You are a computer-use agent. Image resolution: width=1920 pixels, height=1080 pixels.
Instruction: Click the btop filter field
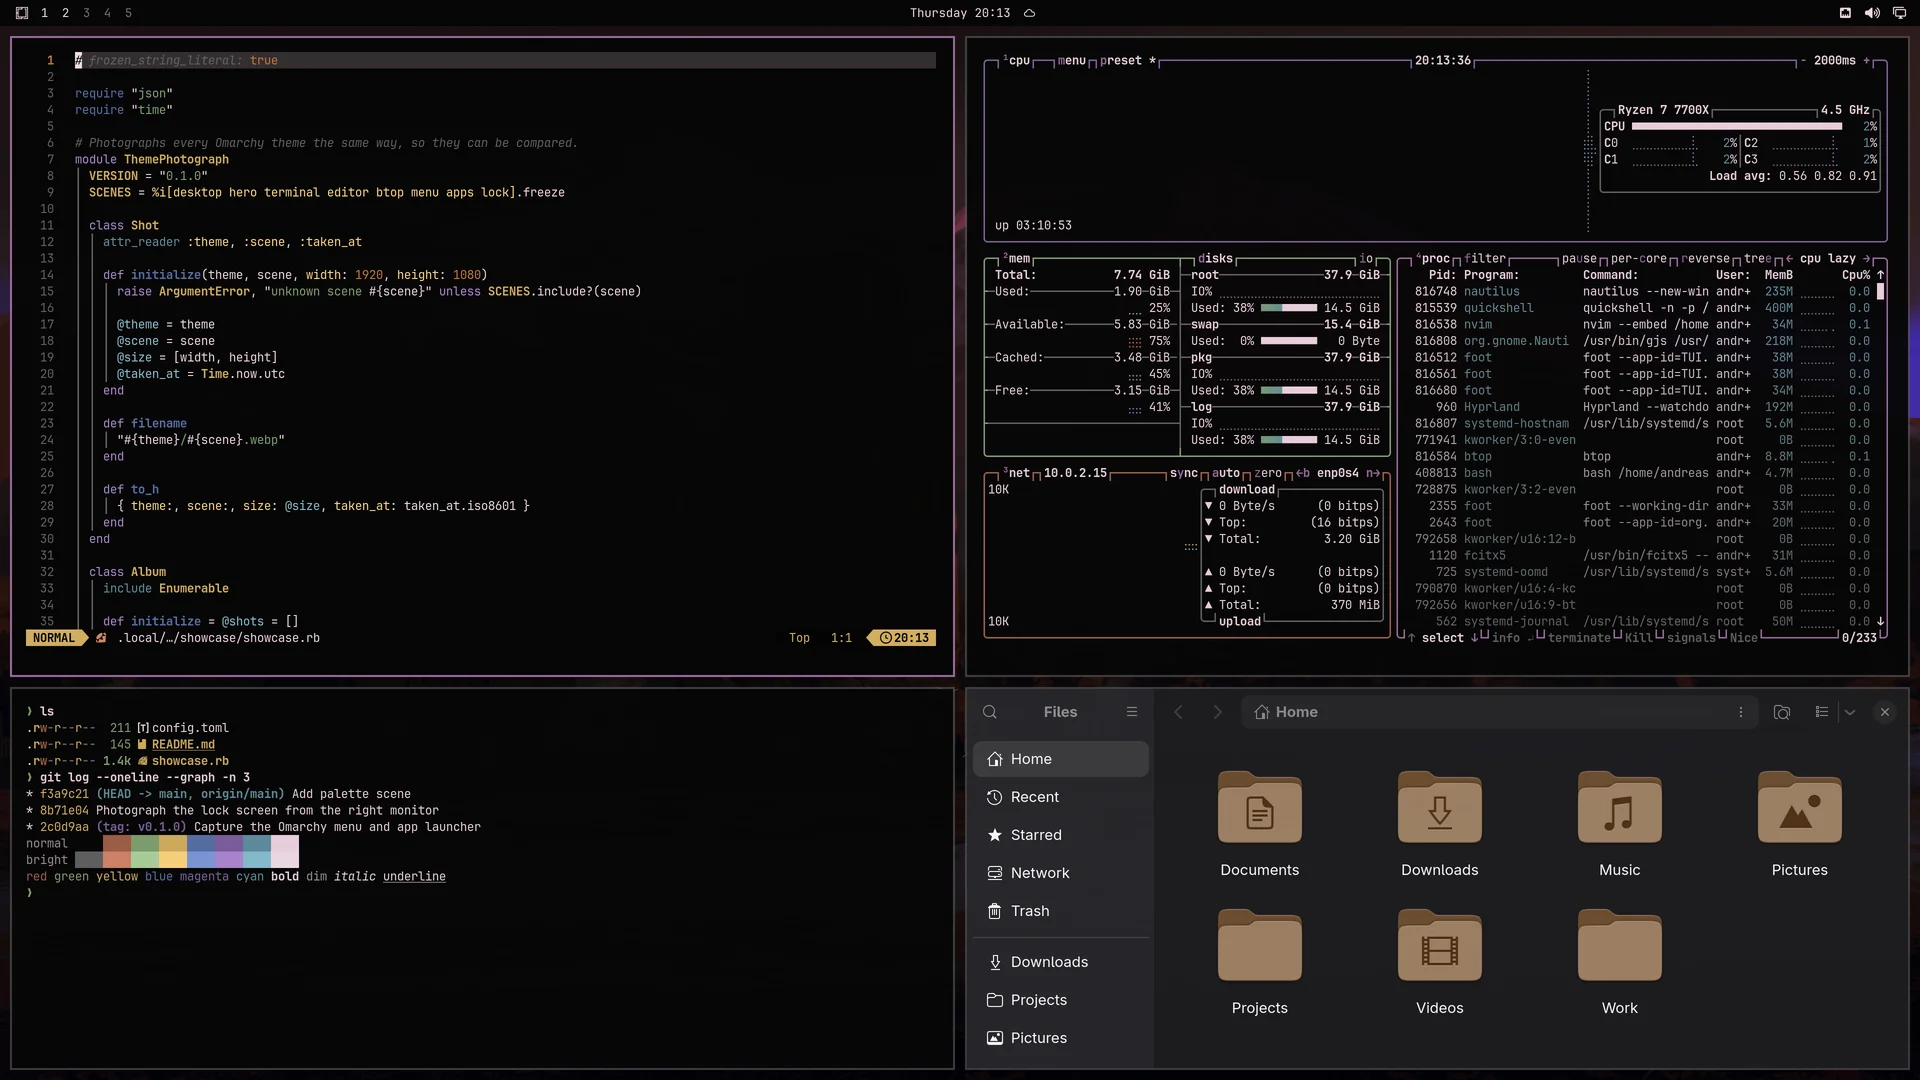tap(1485, 258)
